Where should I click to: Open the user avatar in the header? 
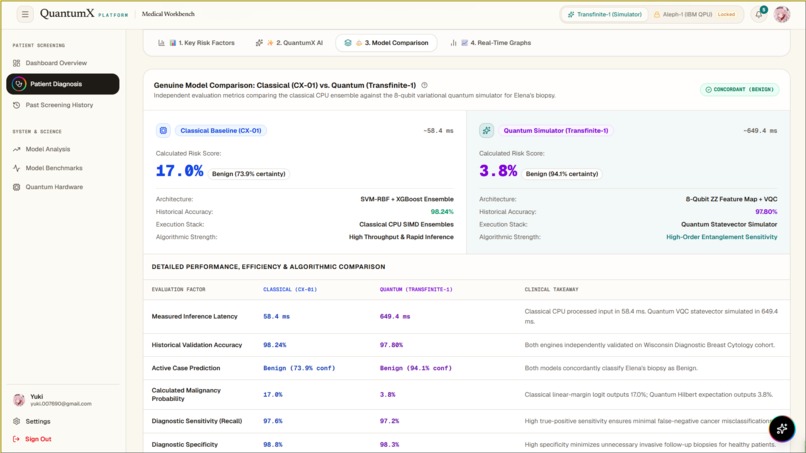[782, 14]
